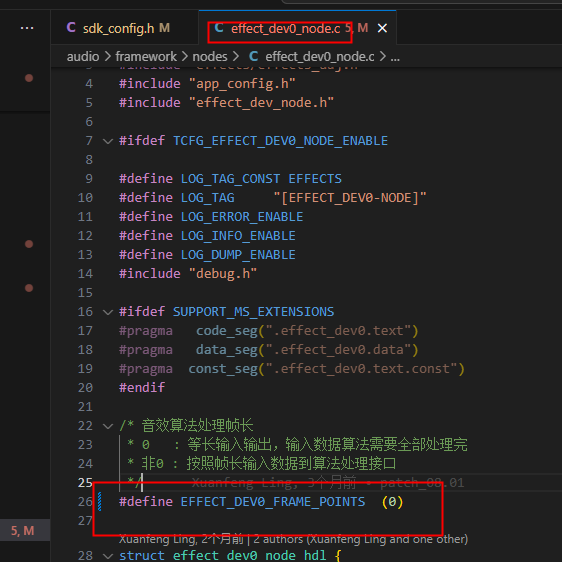Image resolution: width=562 pixels, height=562 pixels.
Task: Click the modified-line gutter marker on line 26
Action: coord(100,501)
